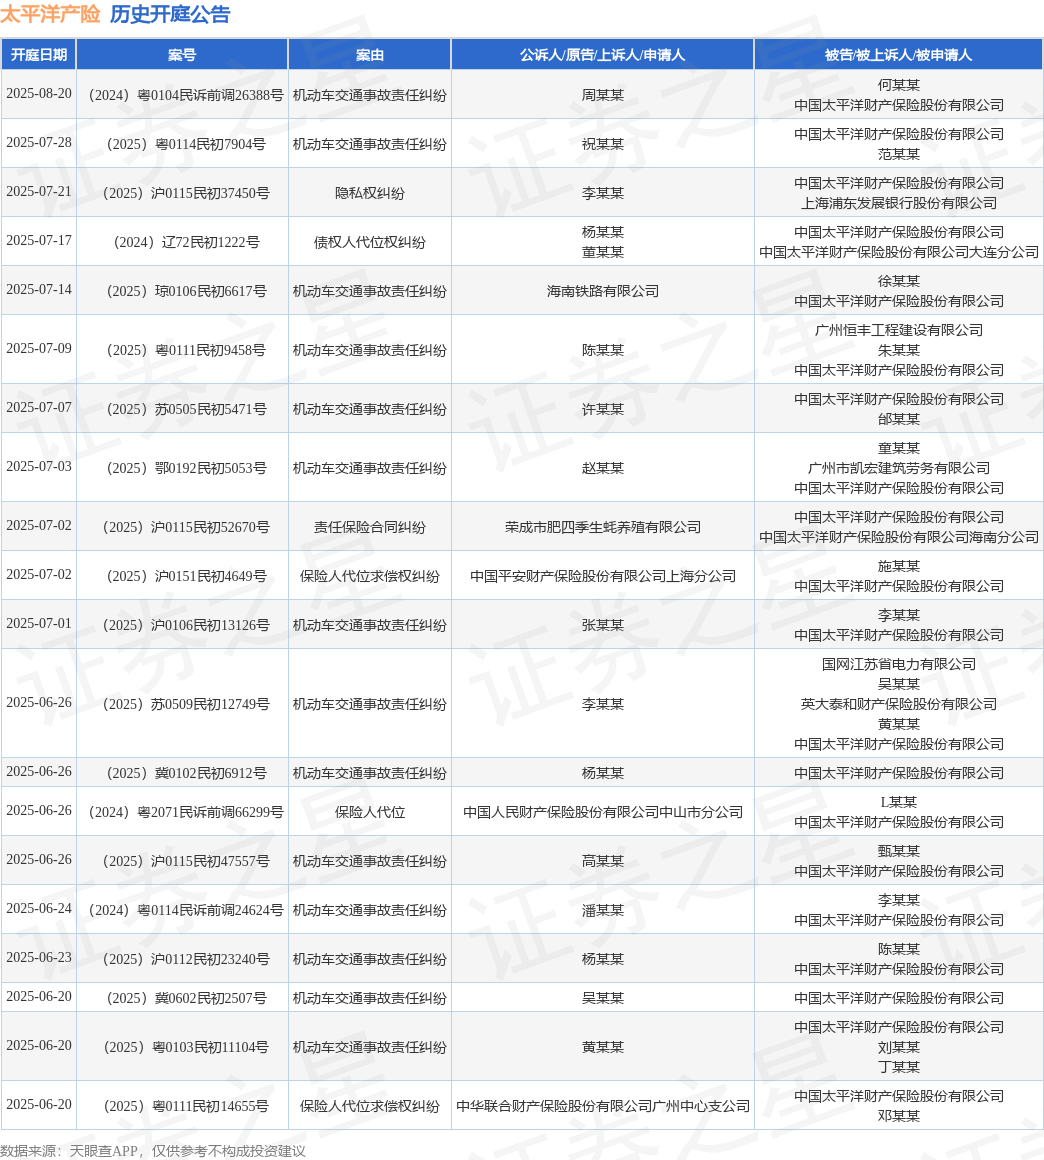
Task: Click plaintiff 张某某
Action: [x=602, y=625]
